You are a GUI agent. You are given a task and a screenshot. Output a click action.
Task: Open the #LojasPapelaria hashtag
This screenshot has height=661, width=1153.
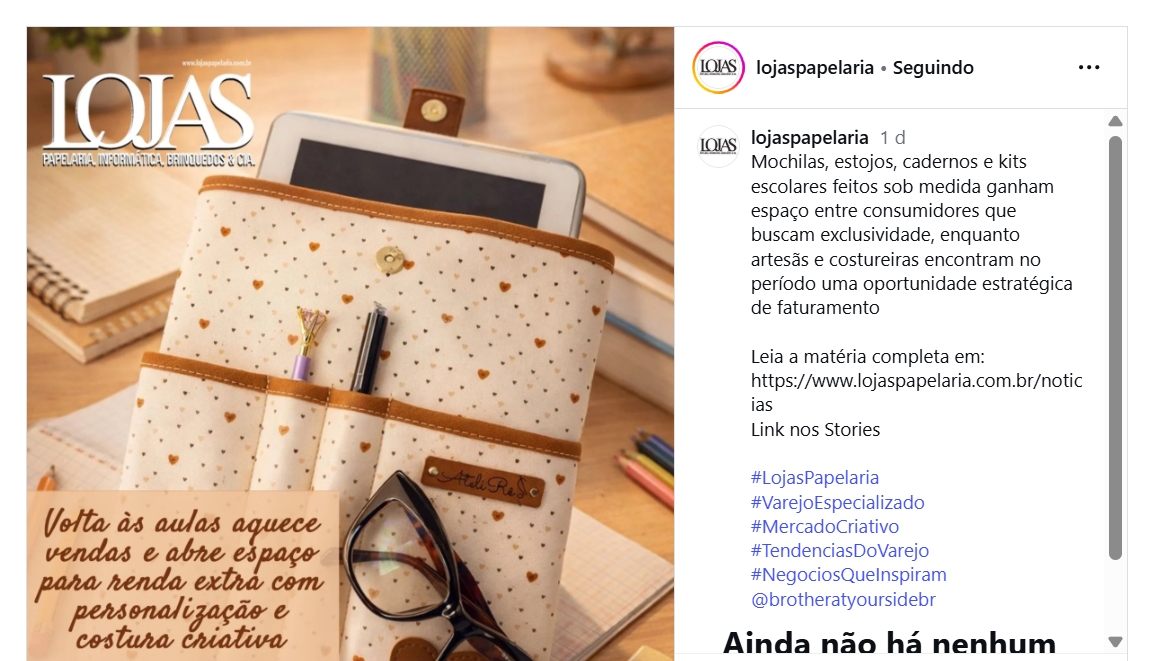click(815, 478)
